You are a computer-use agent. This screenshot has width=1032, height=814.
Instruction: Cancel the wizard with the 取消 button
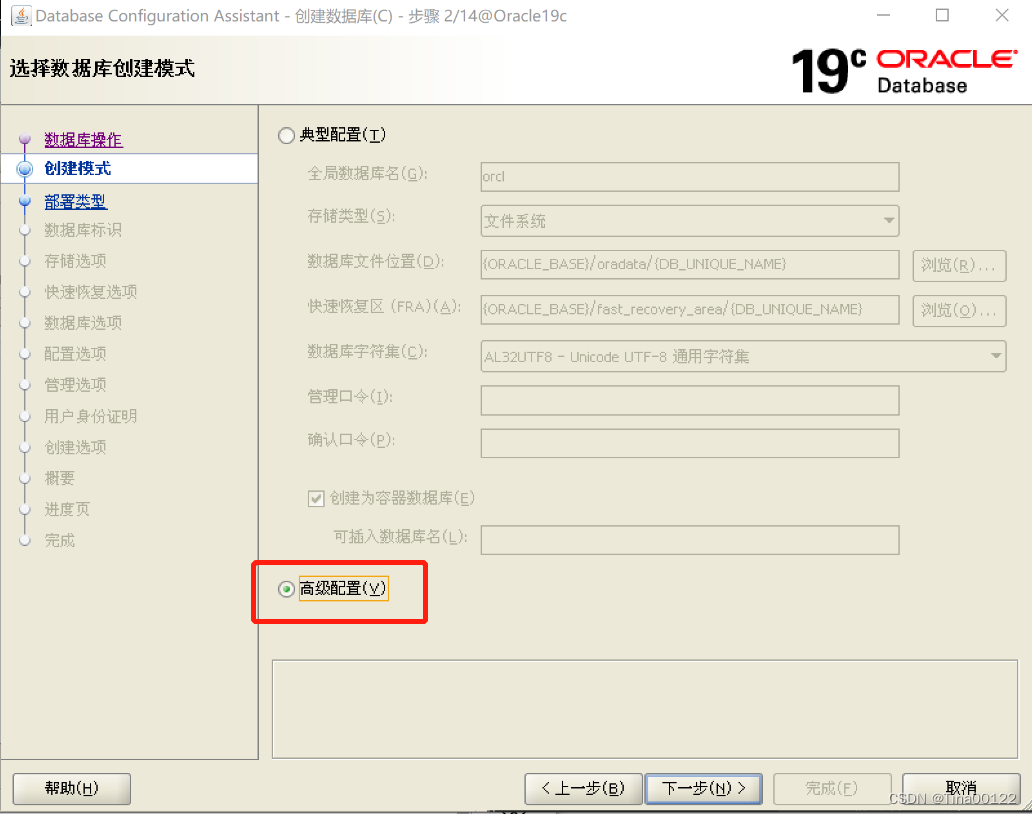click(x=961, y=788)
